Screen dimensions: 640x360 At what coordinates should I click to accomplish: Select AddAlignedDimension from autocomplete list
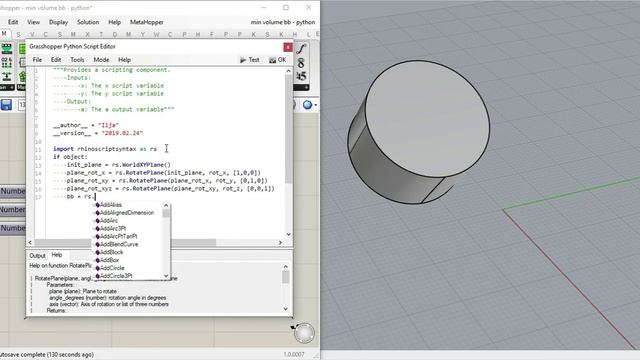pyautogui.click(x=127, y=213)
